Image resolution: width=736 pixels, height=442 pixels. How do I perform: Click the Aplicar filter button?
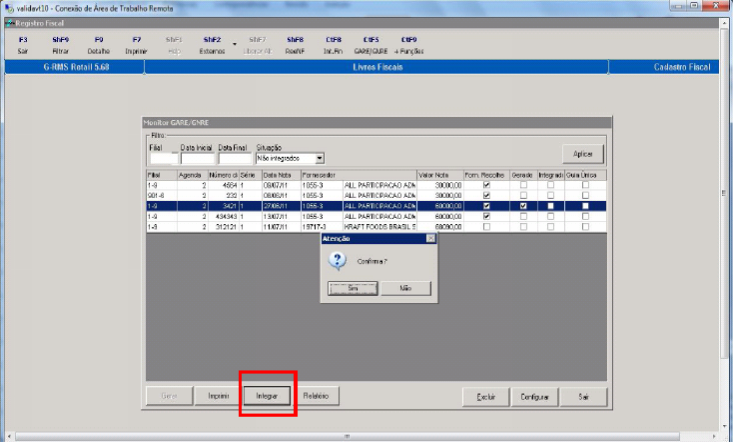[x=583, y=154]
